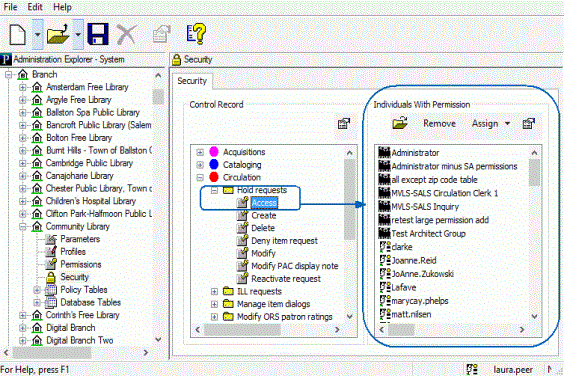Open the Help menu
The width and height of the screenshot is (564, 376).
tap(62, 7)
